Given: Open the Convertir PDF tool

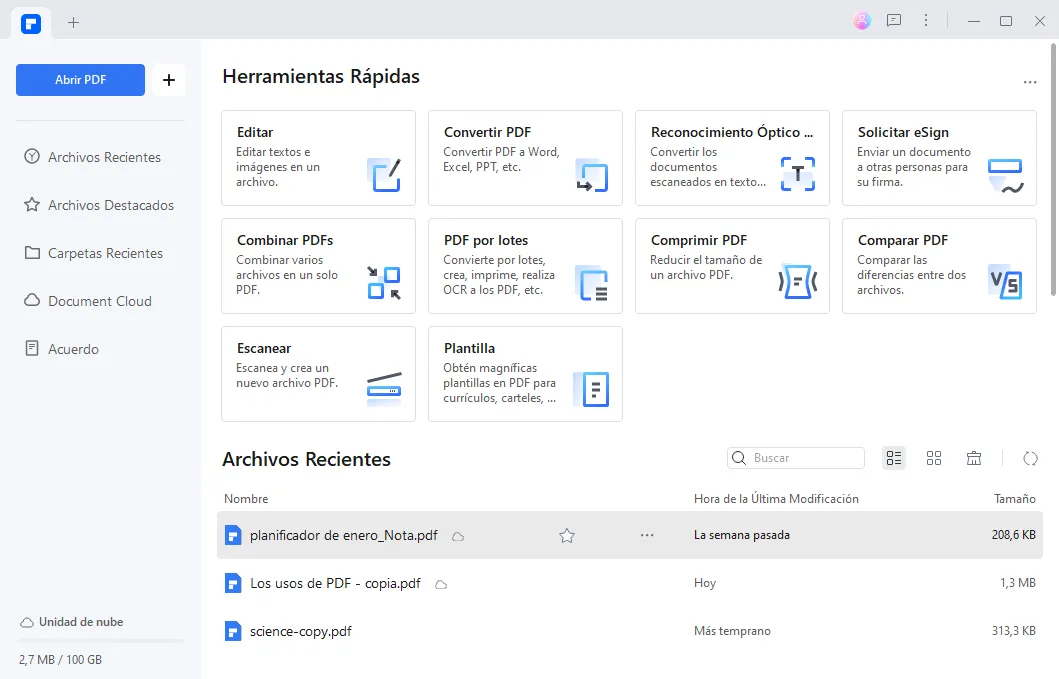Looking at the screenshot, I should 525,158.
